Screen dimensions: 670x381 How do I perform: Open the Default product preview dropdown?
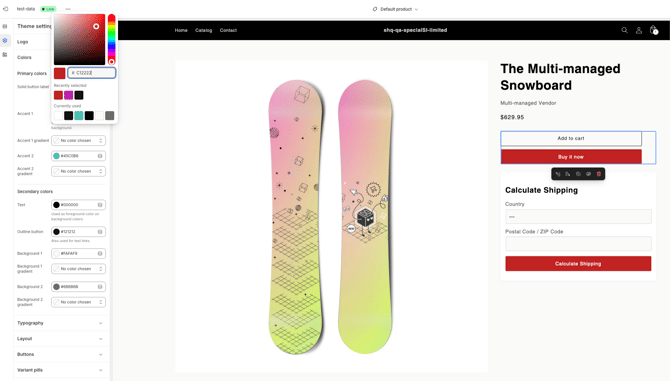tap(395, 9)
